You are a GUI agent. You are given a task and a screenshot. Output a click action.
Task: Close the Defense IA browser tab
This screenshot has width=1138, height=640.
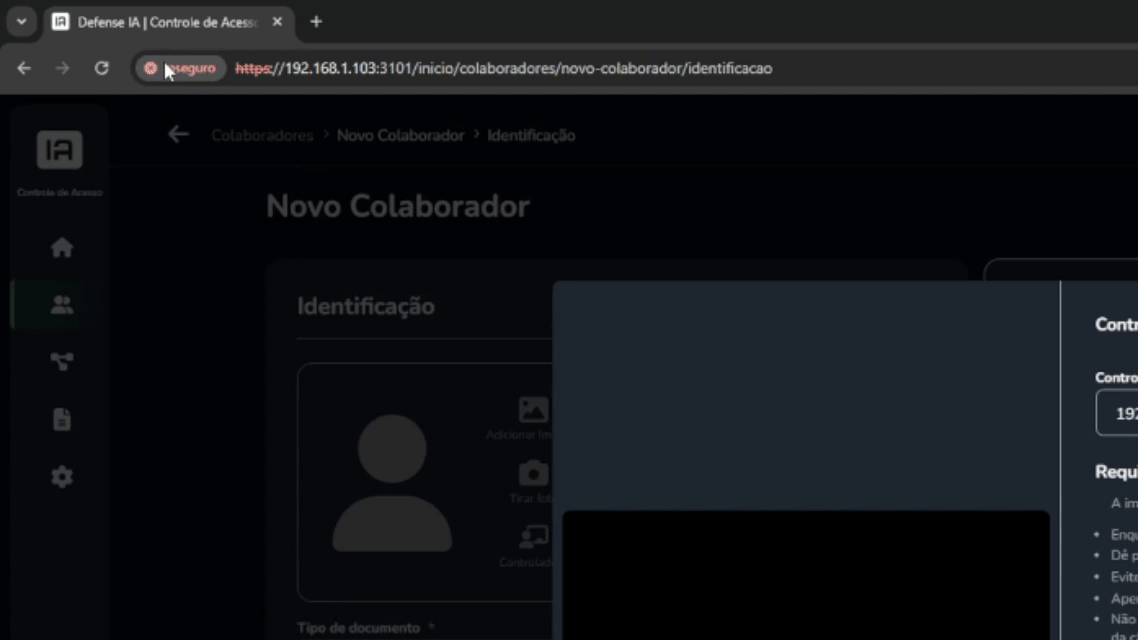coord(277,21)
